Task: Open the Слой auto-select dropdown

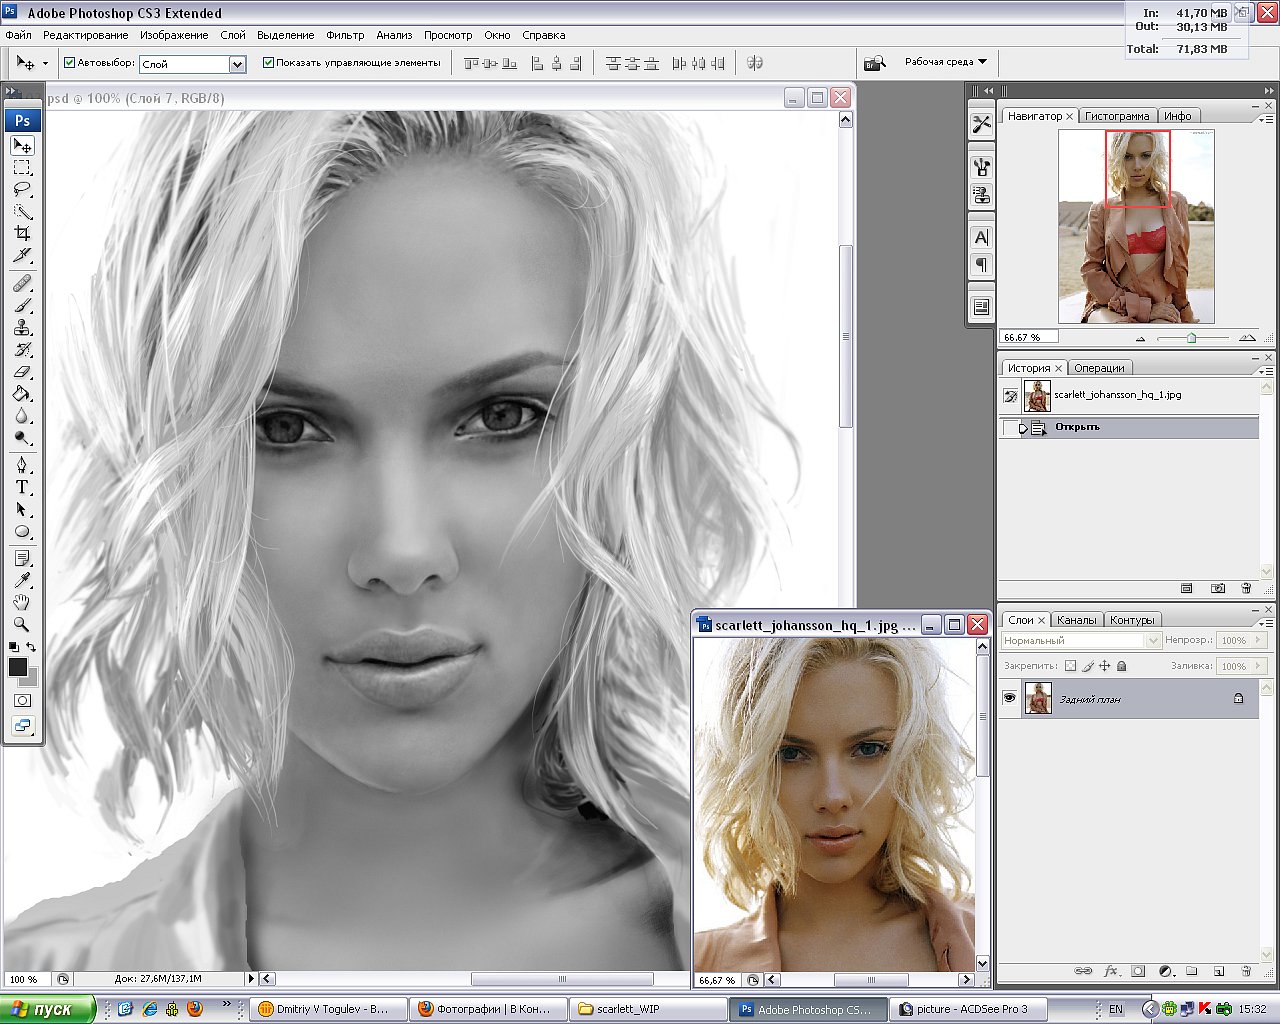Action: click(x=237, y=64)
